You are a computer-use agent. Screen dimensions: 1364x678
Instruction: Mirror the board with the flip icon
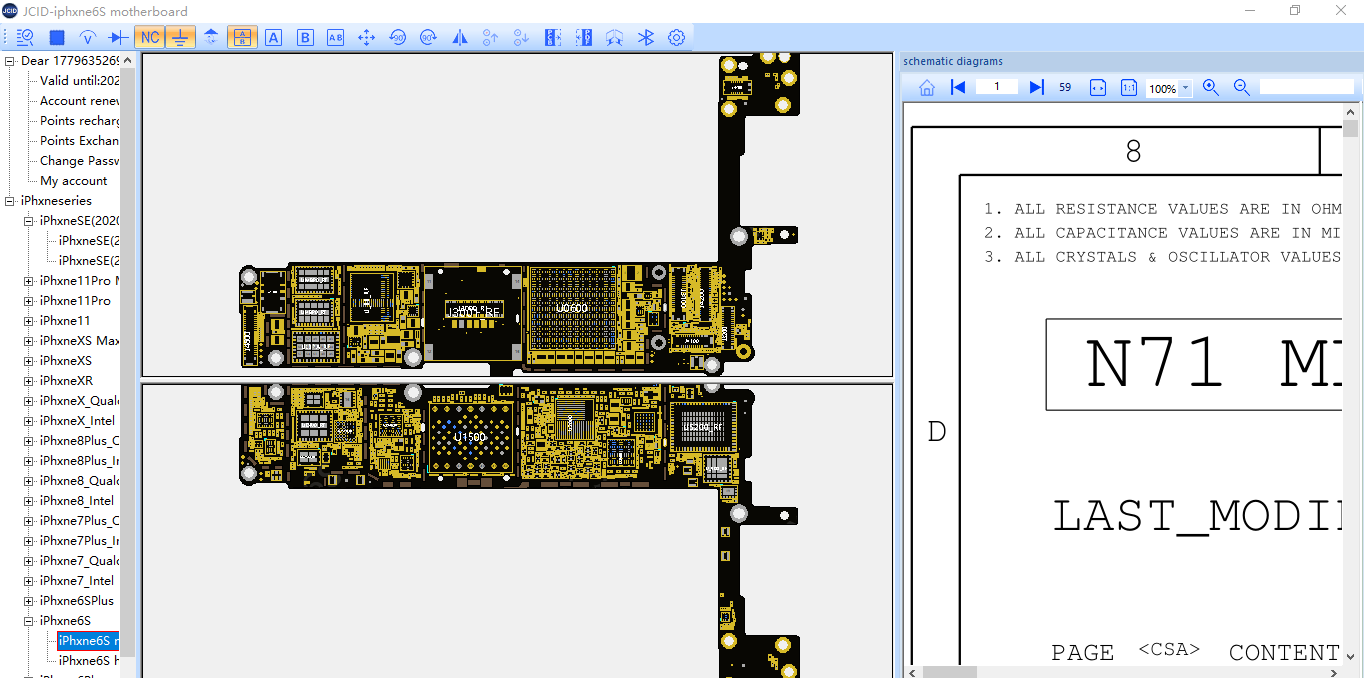[460, 38]
